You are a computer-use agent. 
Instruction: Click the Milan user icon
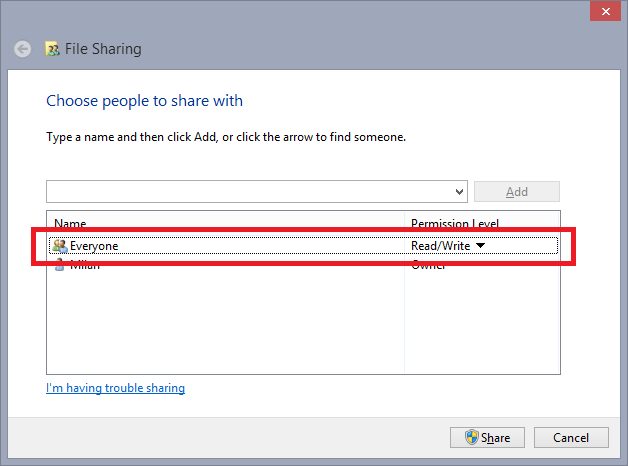60,265
